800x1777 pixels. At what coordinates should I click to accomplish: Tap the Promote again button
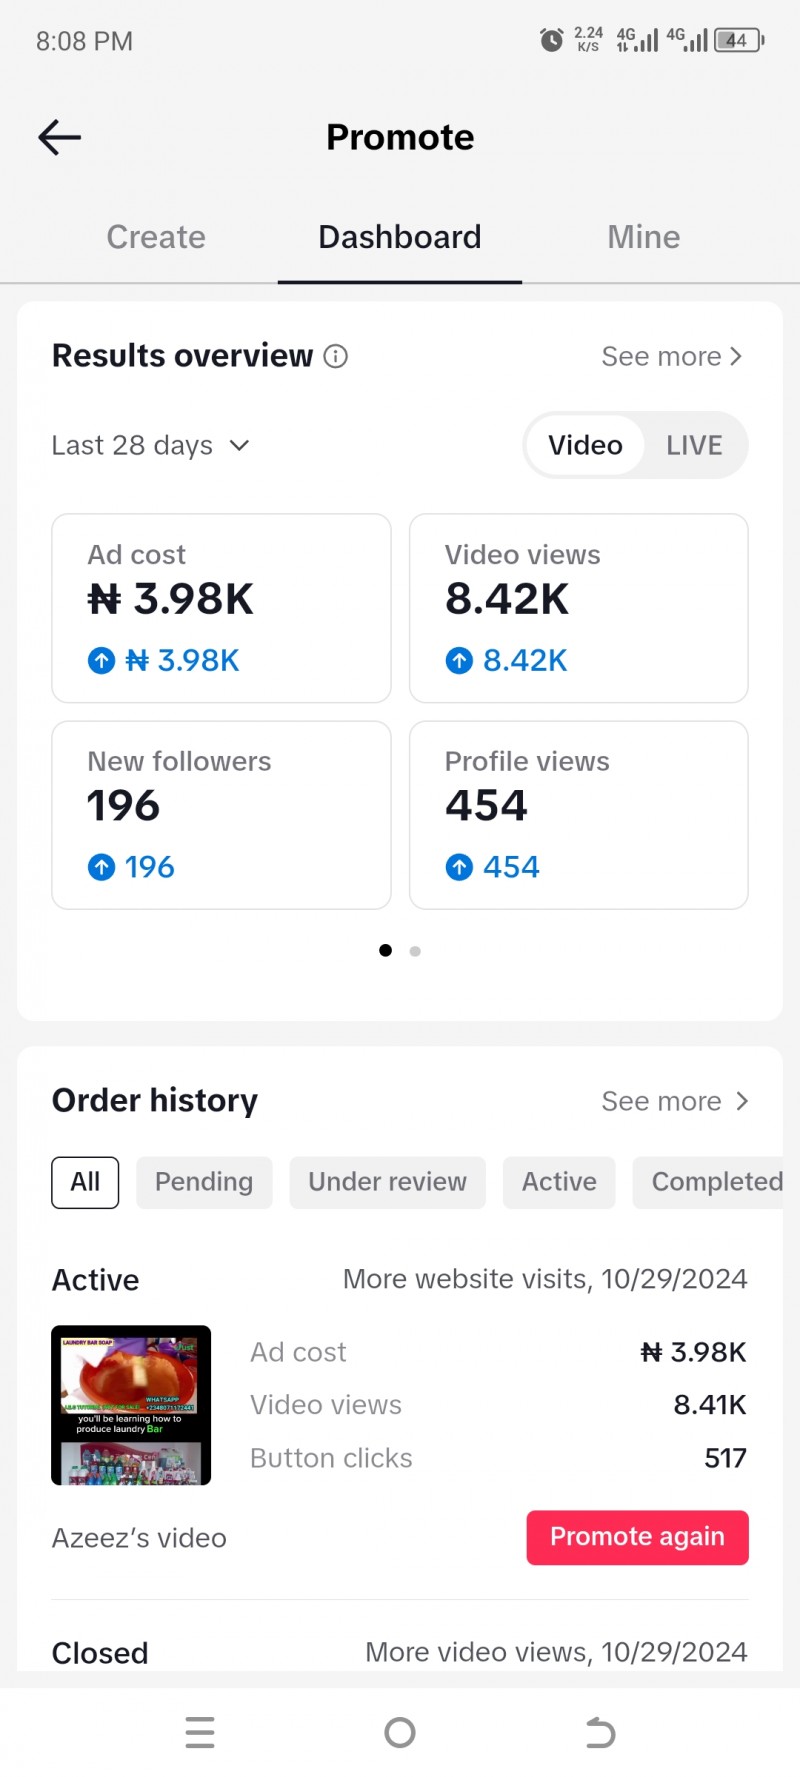[638, 1537]
